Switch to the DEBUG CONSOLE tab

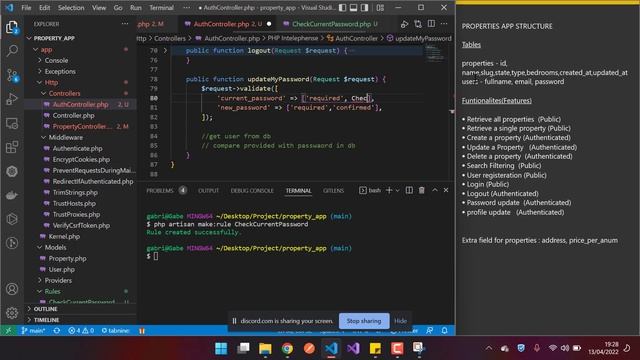252,191
